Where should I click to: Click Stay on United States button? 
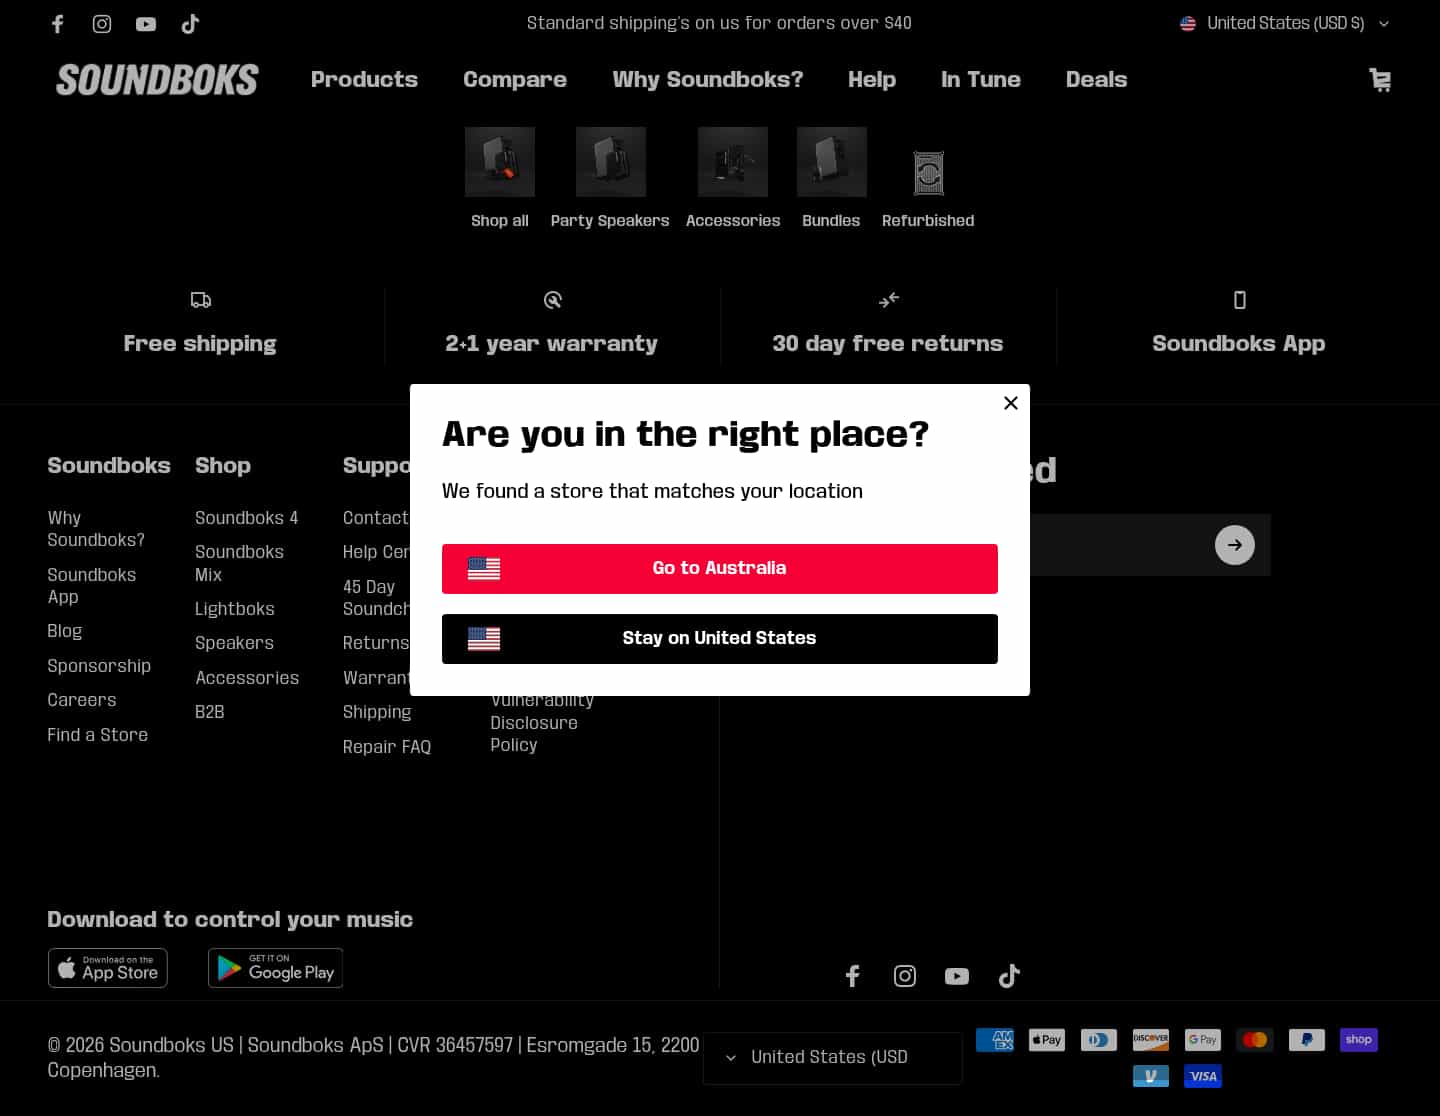[720, 639]
